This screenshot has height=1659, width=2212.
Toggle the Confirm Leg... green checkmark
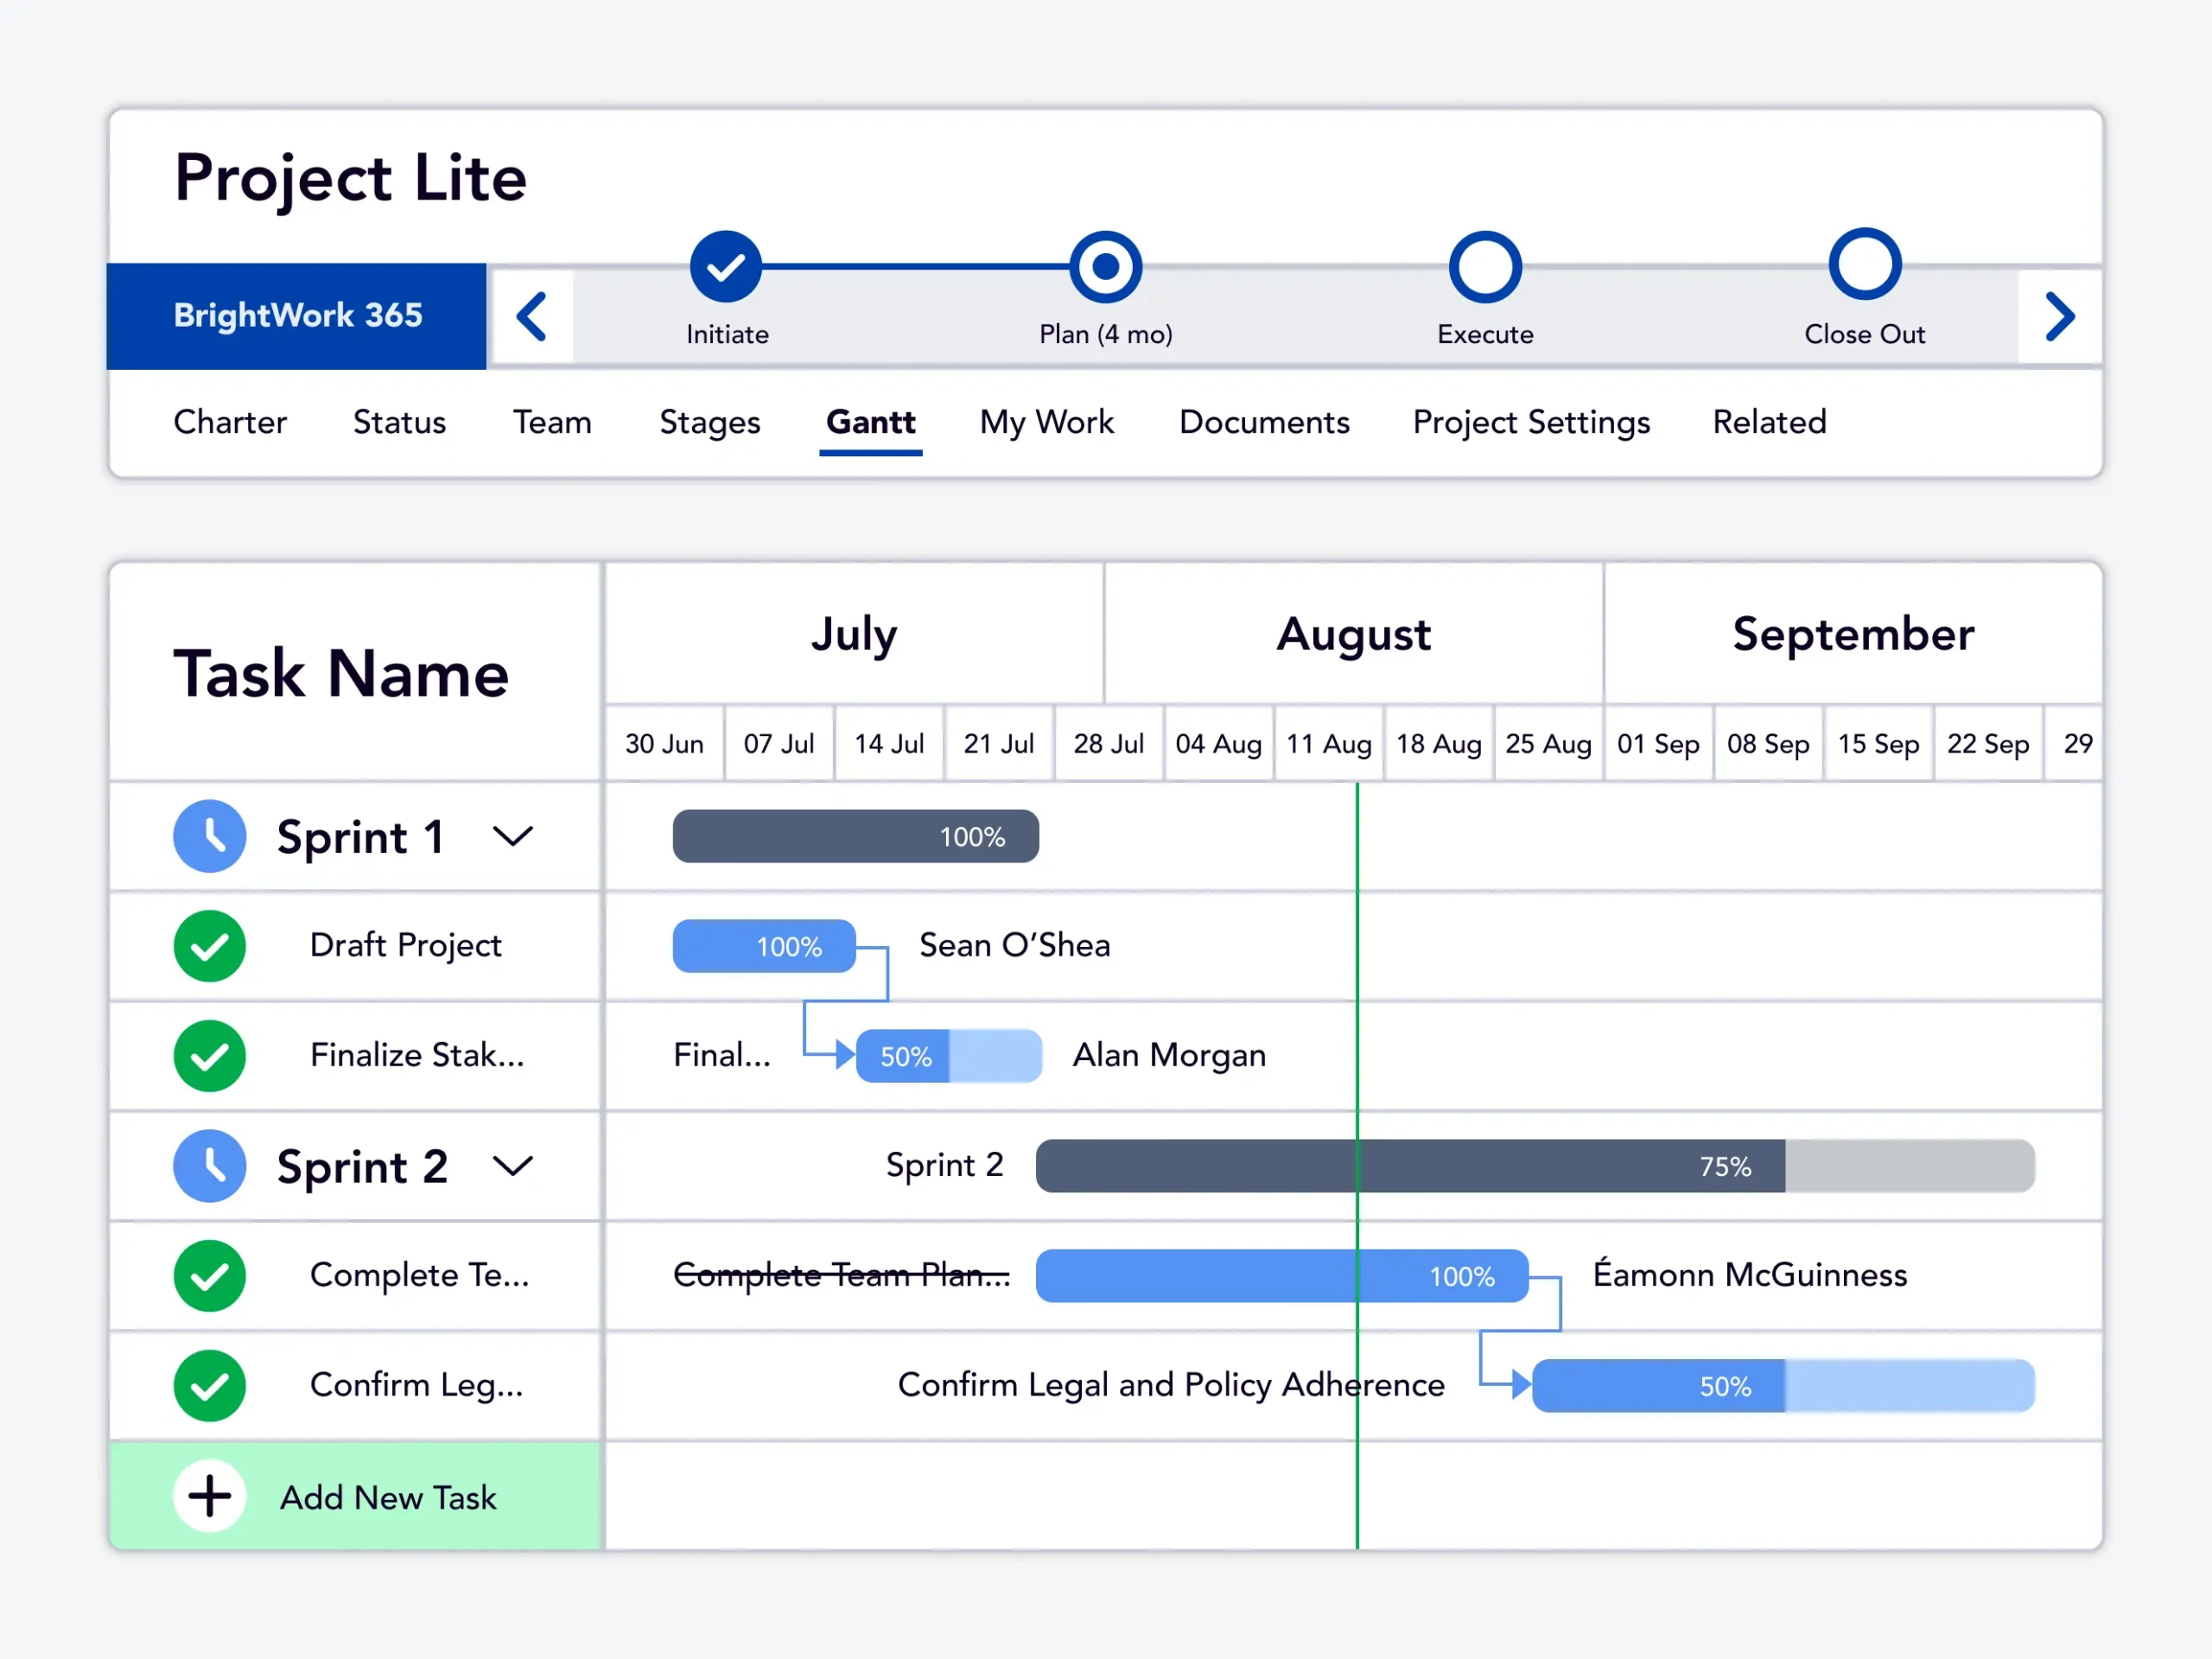pos(210,1386)
